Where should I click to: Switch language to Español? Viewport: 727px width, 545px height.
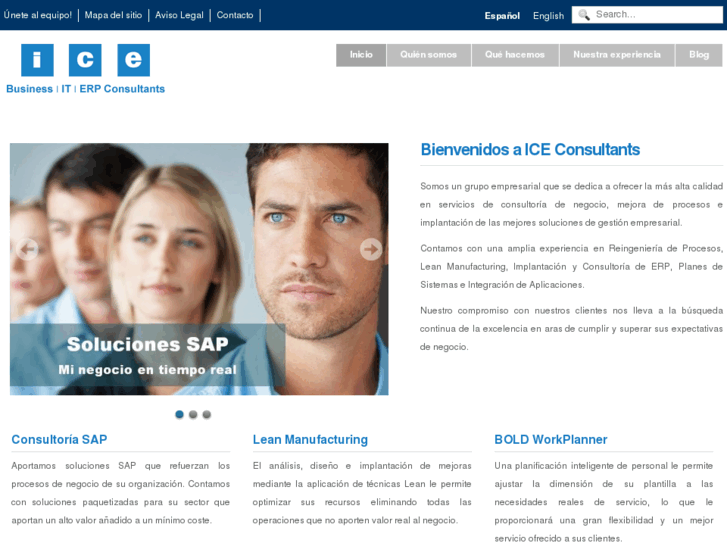[502, 16]
